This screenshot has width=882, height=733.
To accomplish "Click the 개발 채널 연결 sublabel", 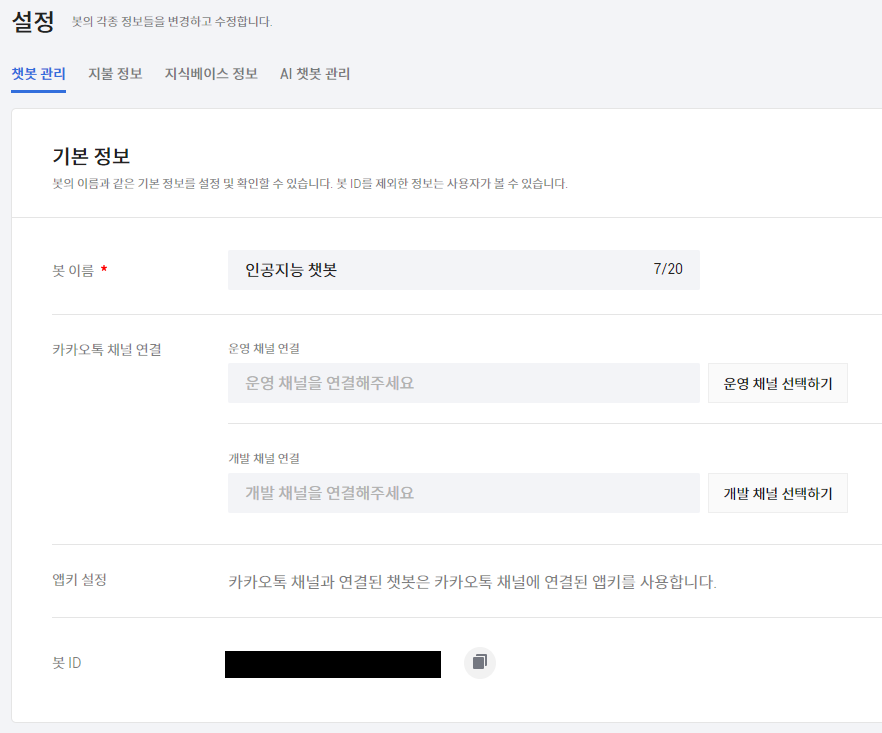I will point(264,458).
